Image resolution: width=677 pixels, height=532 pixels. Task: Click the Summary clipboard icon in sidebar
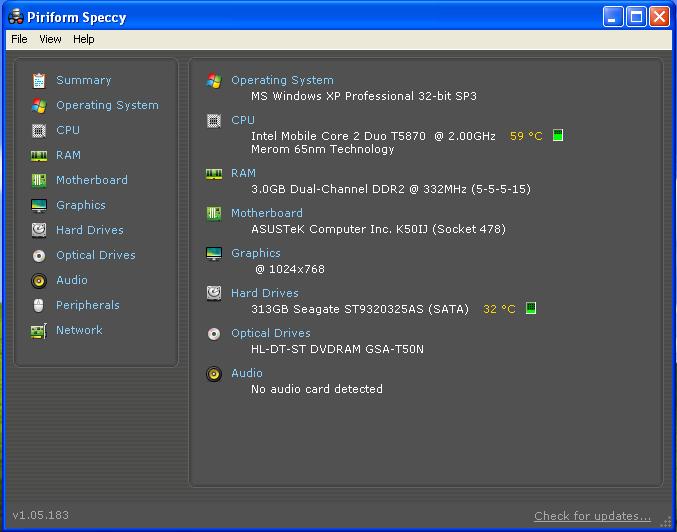39,81
